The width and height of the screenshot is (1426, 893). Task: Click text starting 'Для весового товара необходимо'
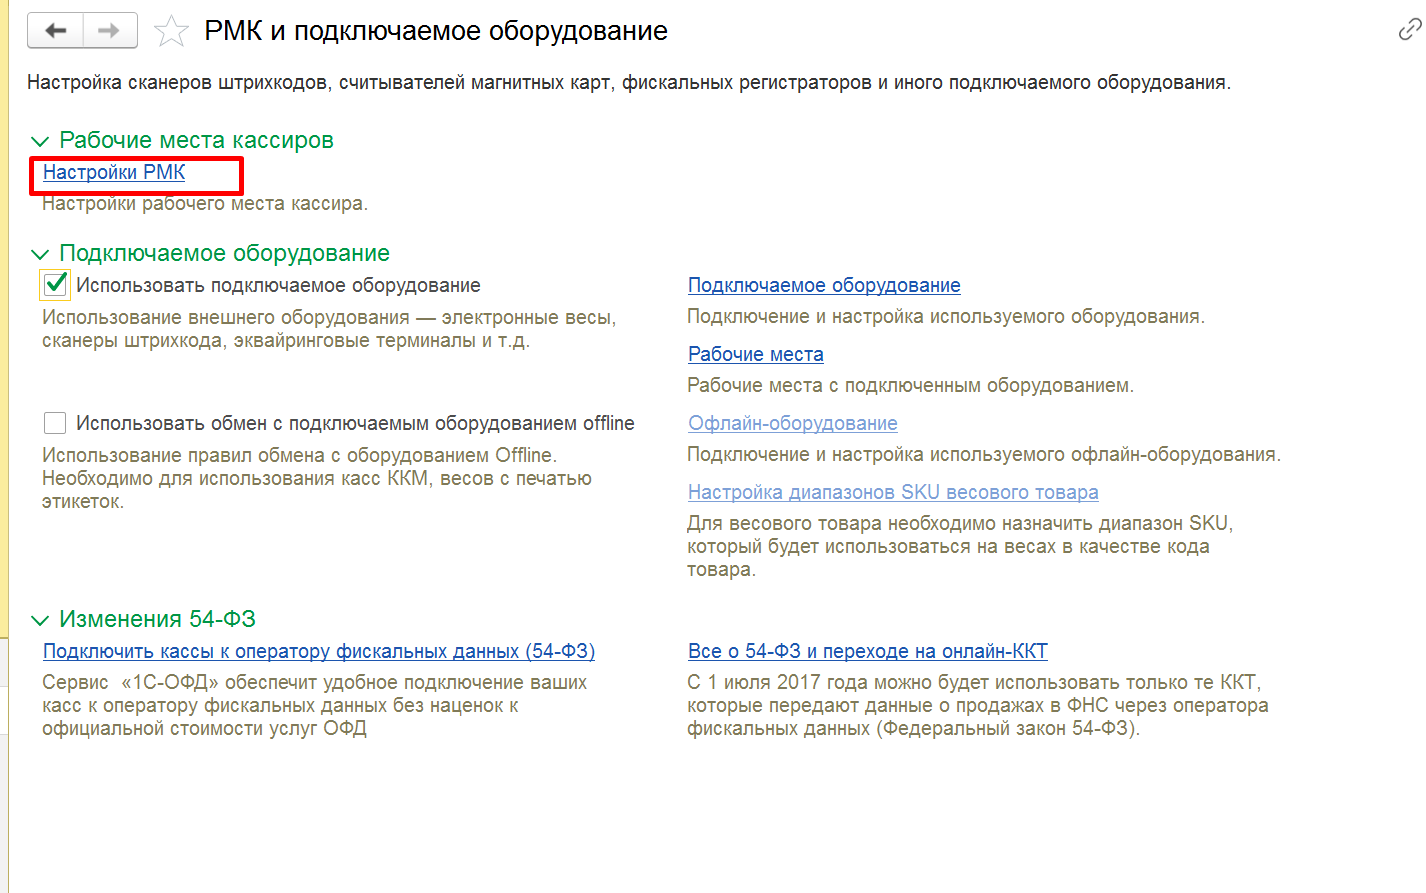960,546
